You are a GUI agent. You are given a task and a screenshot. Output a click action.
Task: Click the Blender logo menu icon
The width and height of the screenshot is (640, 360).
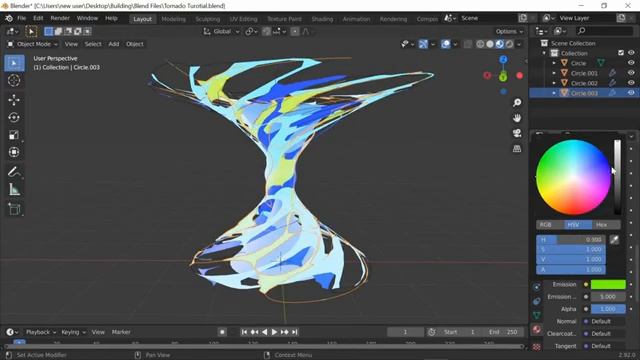[x=9, y=18]
